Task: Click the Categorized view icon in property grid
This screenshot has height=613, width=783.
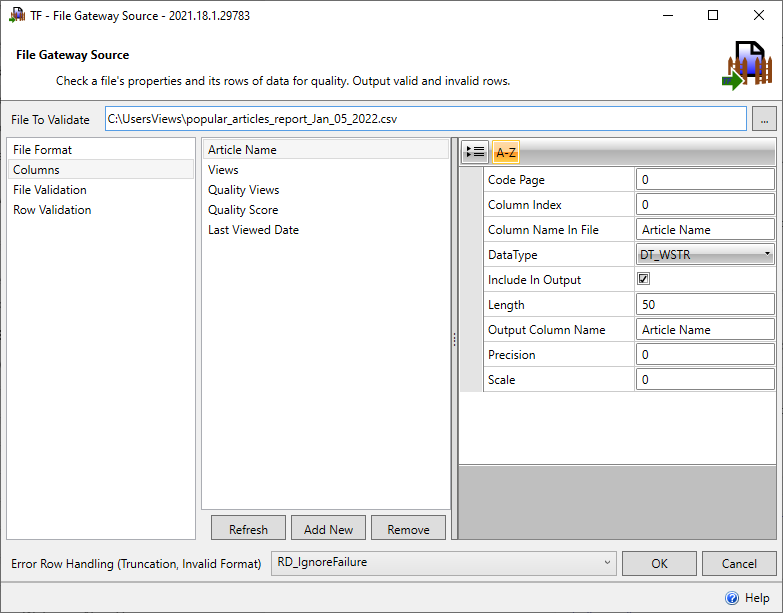Action: pyautogui.click(x=475, y=152)
